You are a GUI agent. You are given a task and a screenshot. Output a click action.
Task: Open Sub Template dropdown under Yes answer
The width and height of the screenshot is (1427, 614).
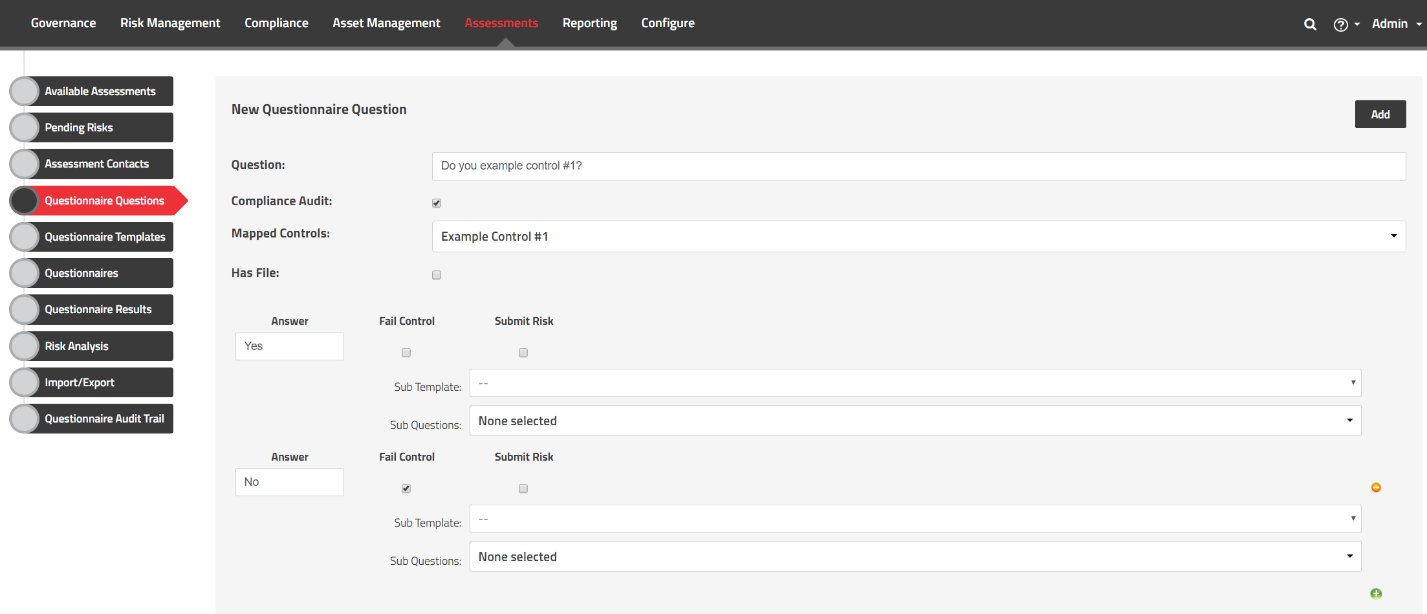coord(915,383)
